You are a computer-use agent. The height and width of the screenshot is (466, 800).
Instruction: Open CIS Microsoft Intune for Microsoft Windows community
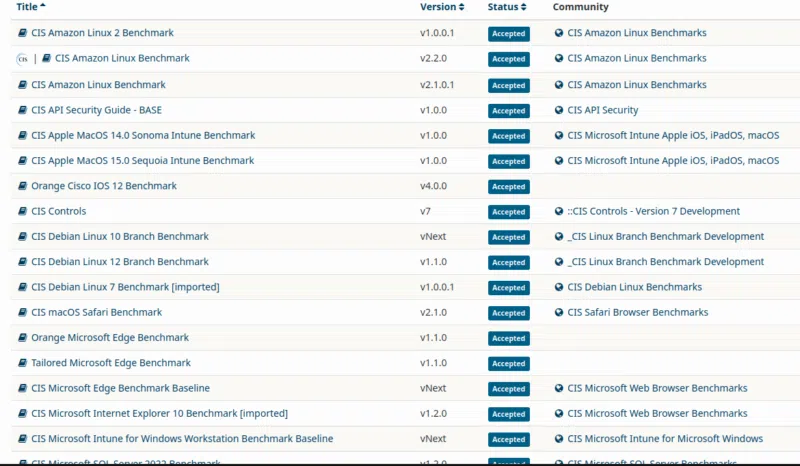(x=665, y=438)
